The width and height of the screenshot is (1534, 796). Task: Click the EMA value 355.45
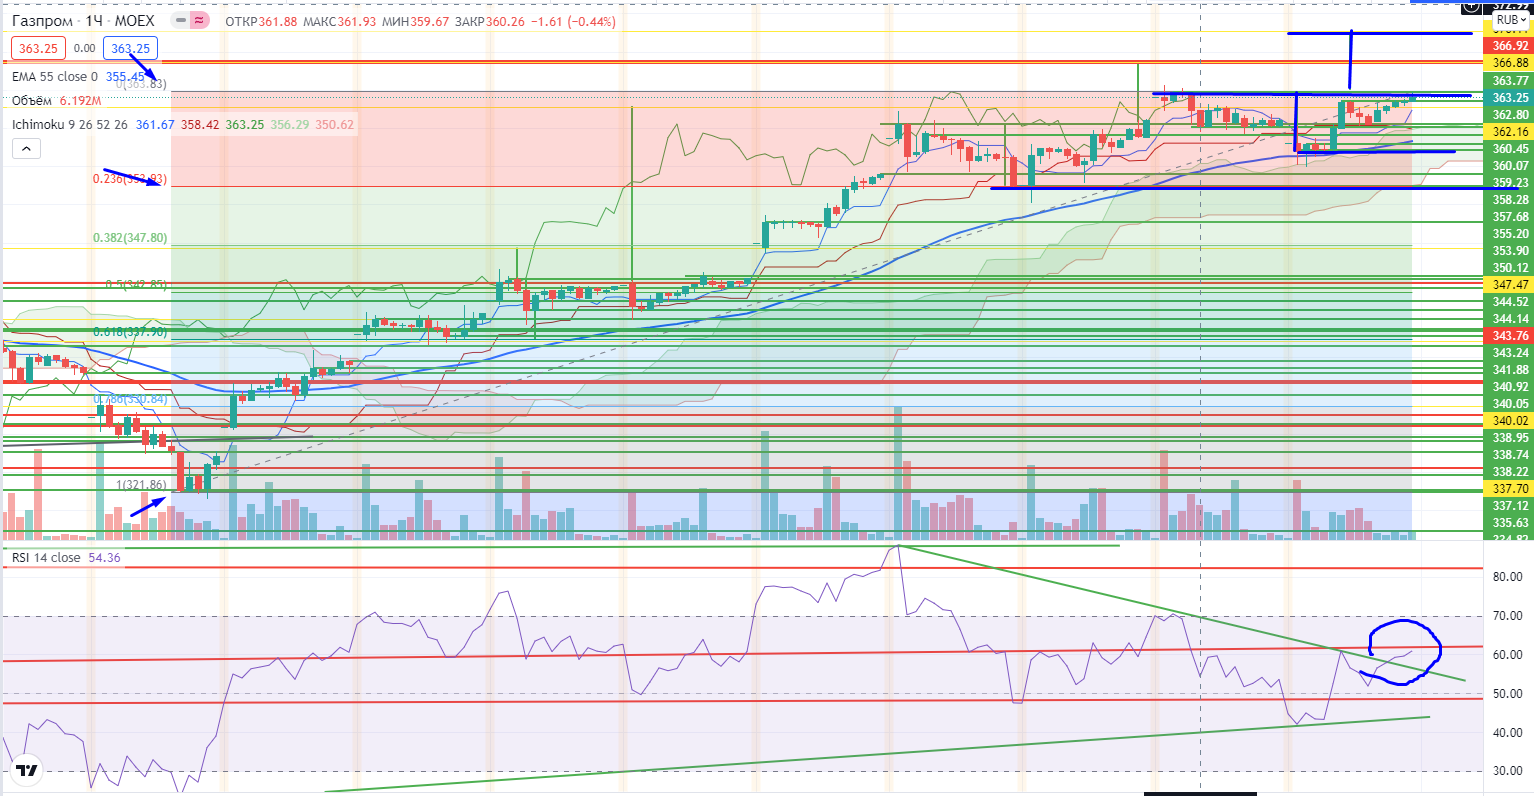click(x=125, y=76)
